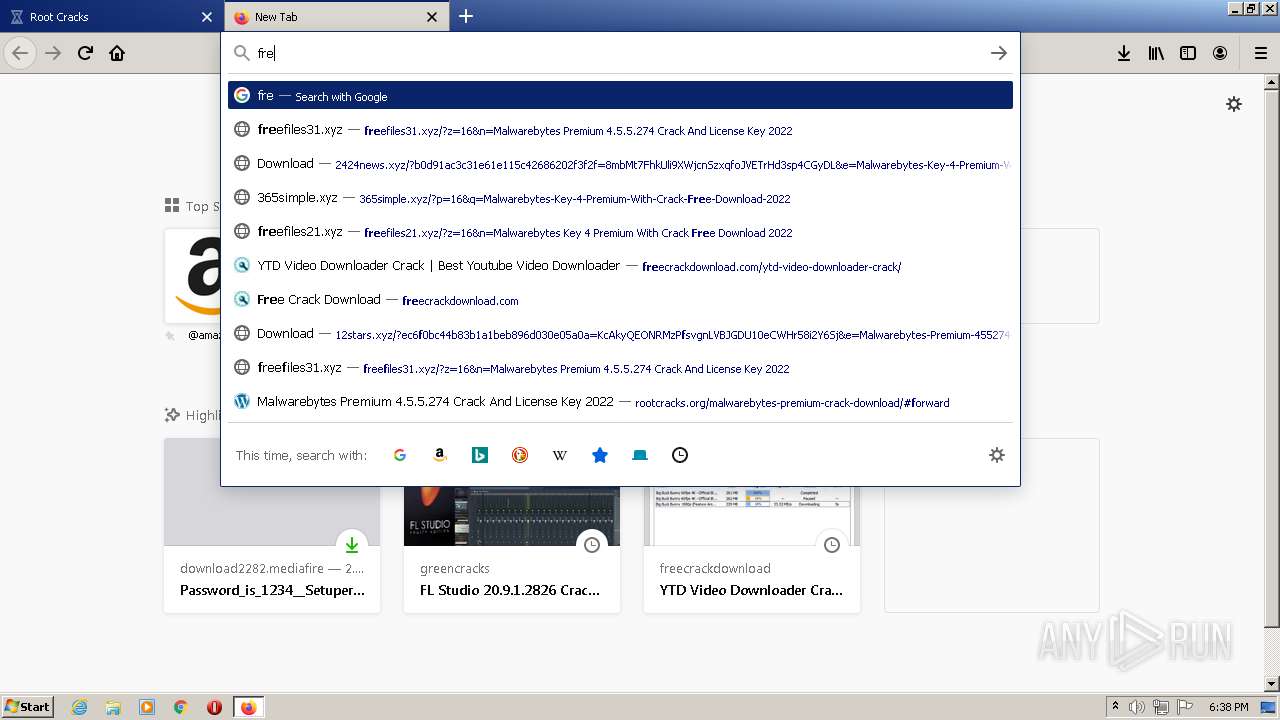Open the Downloads panel
Viewport: 1280px width, 720px height.
pos(1124,53)
